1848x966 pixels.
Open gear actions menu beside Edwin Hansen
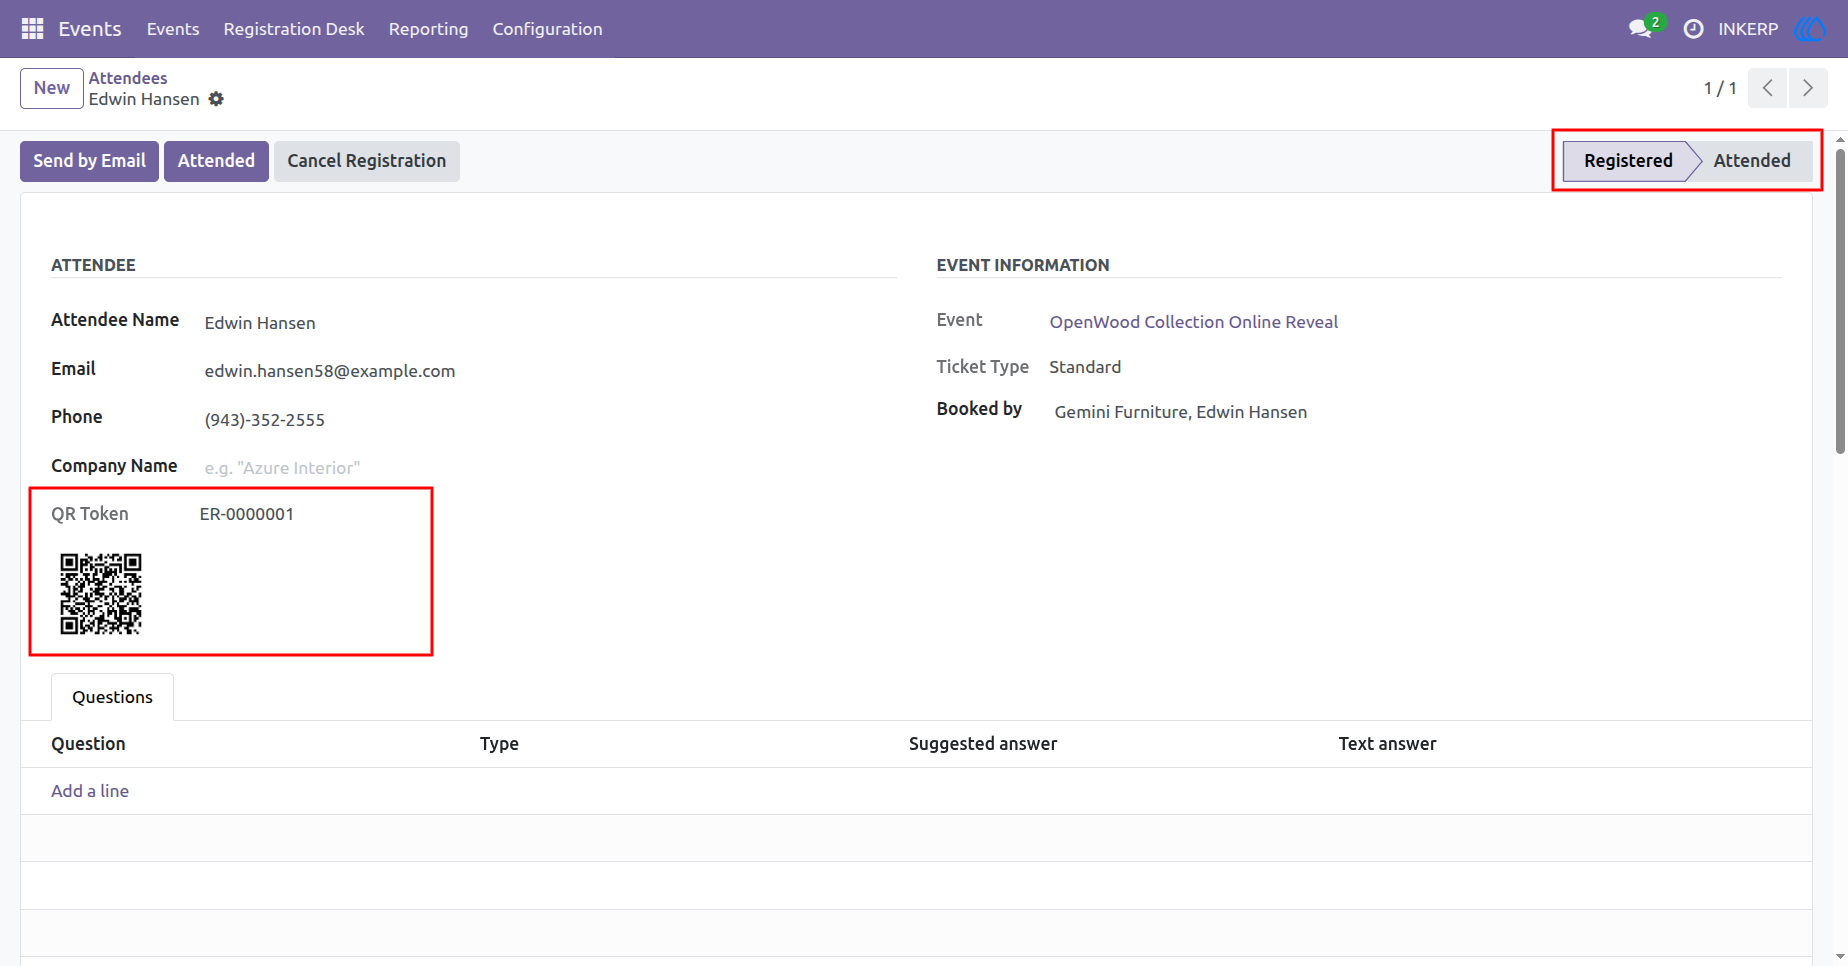(x=216, y=99)
